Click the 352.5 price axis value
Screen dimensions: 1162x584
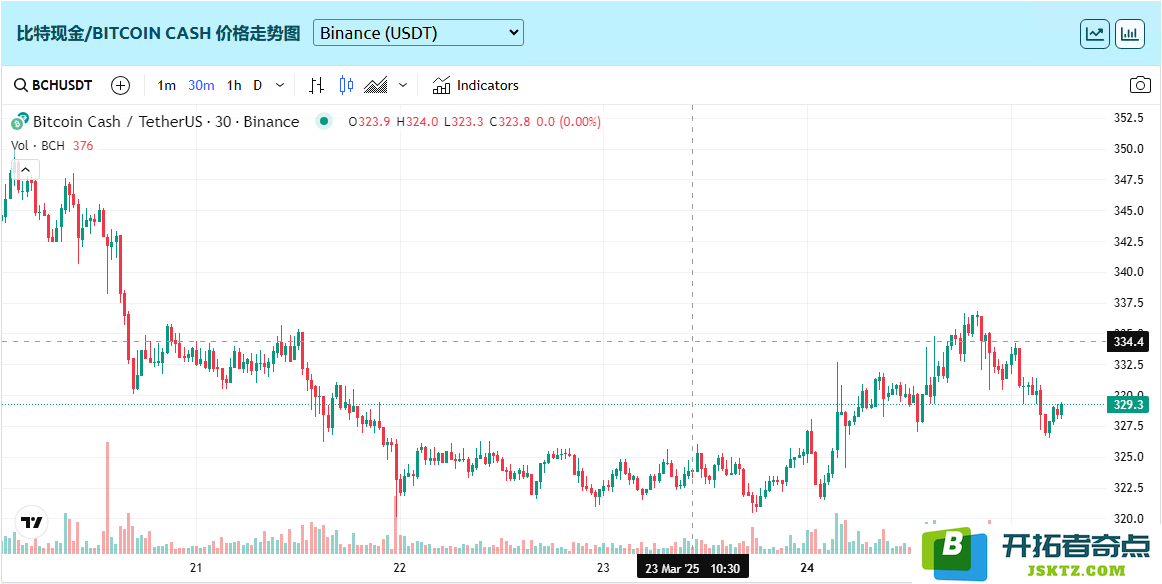1129,118
